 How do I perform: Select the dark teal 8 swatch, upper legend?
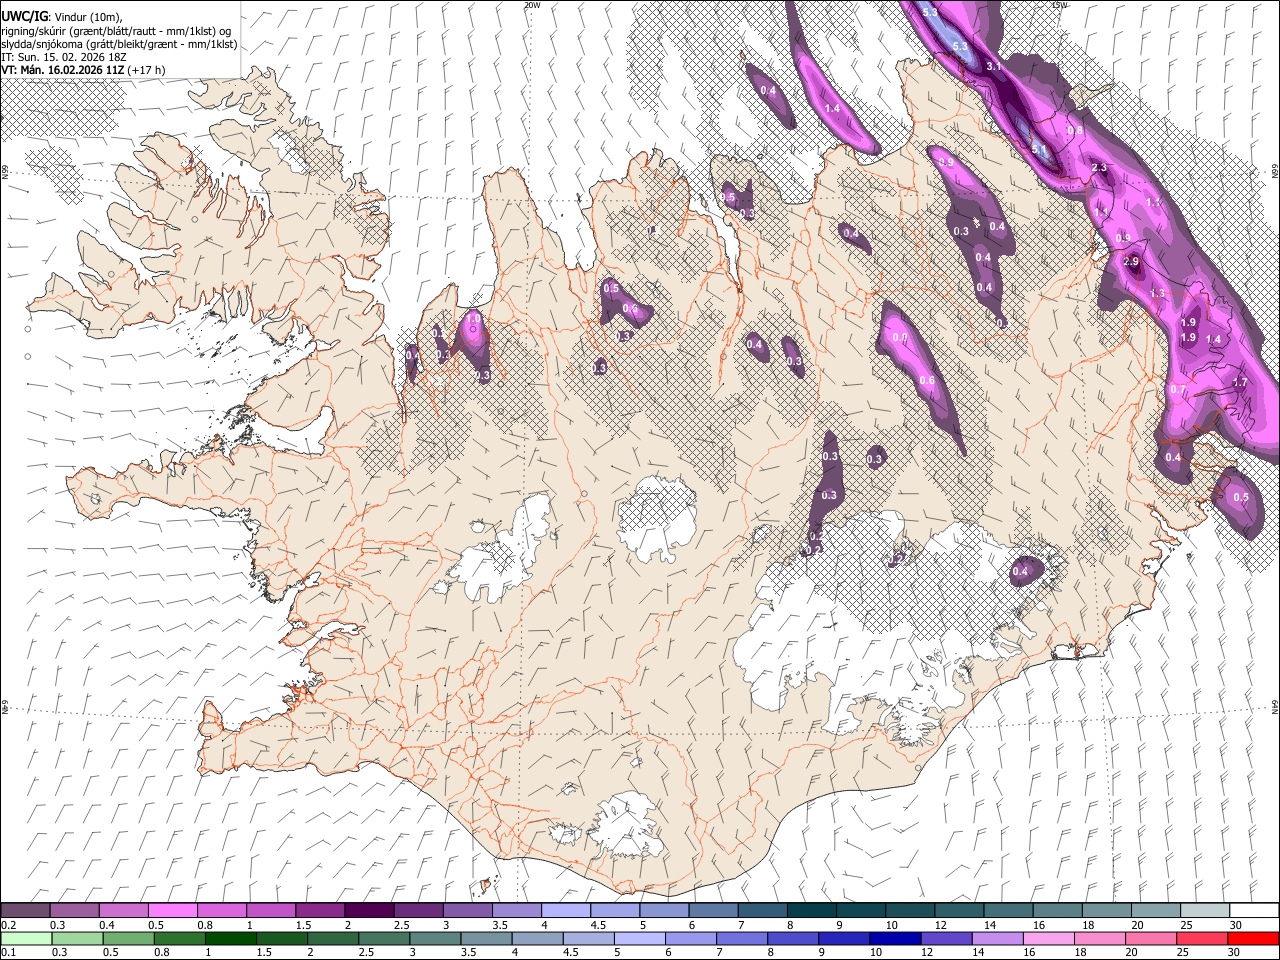pos(813,911)
